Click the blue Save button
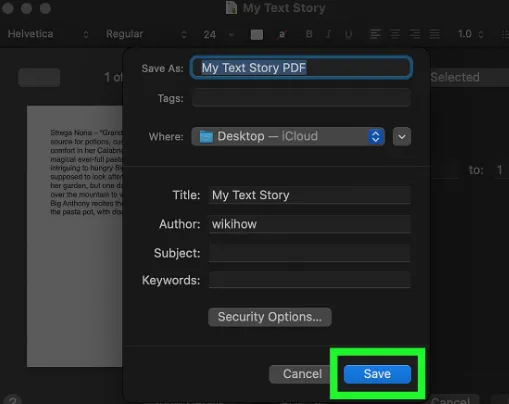This screenshot has width=509, height=404. pos(377,374)
